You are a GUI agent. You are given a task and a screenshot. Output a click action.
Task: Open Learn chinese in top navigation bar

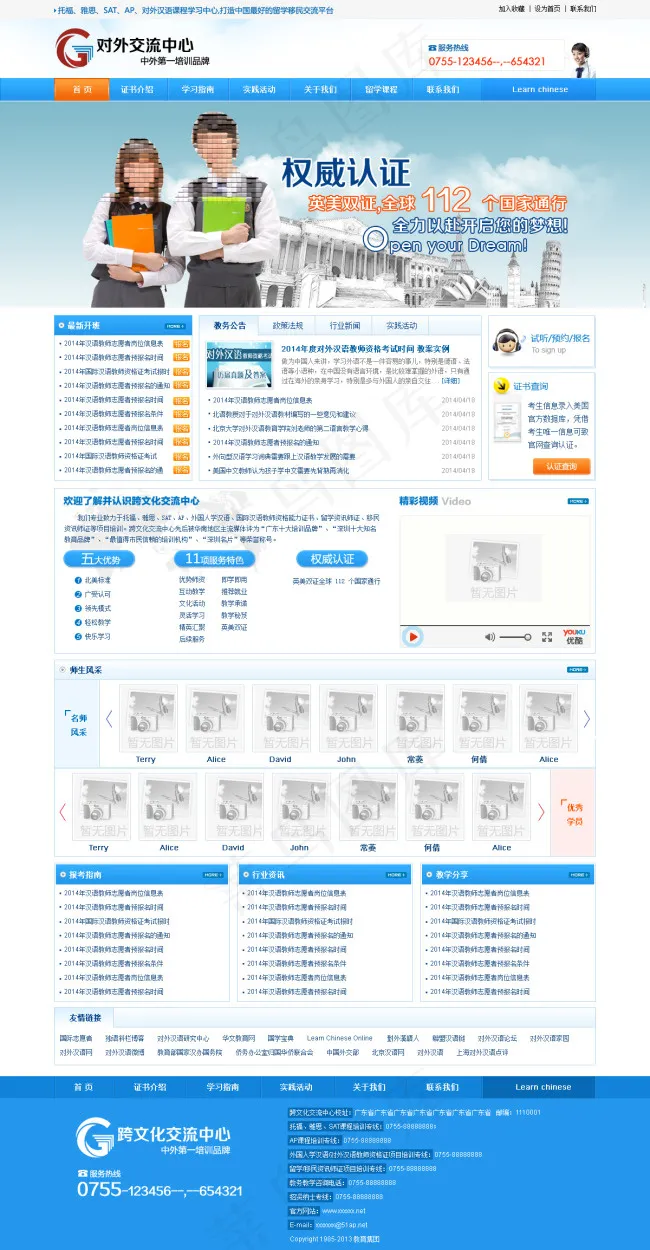[x=540, y=89]
